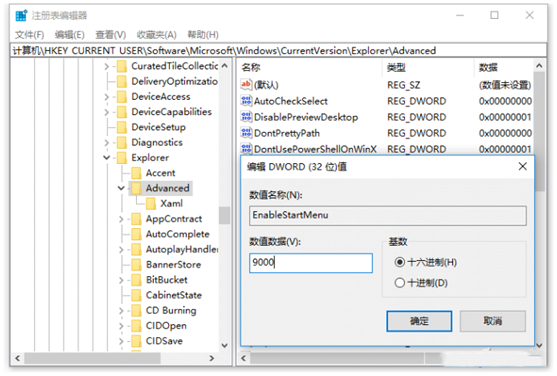This screenshot has height=376, width=557.
Task: Open the 文件(F) menu
Action: [29, 35]
